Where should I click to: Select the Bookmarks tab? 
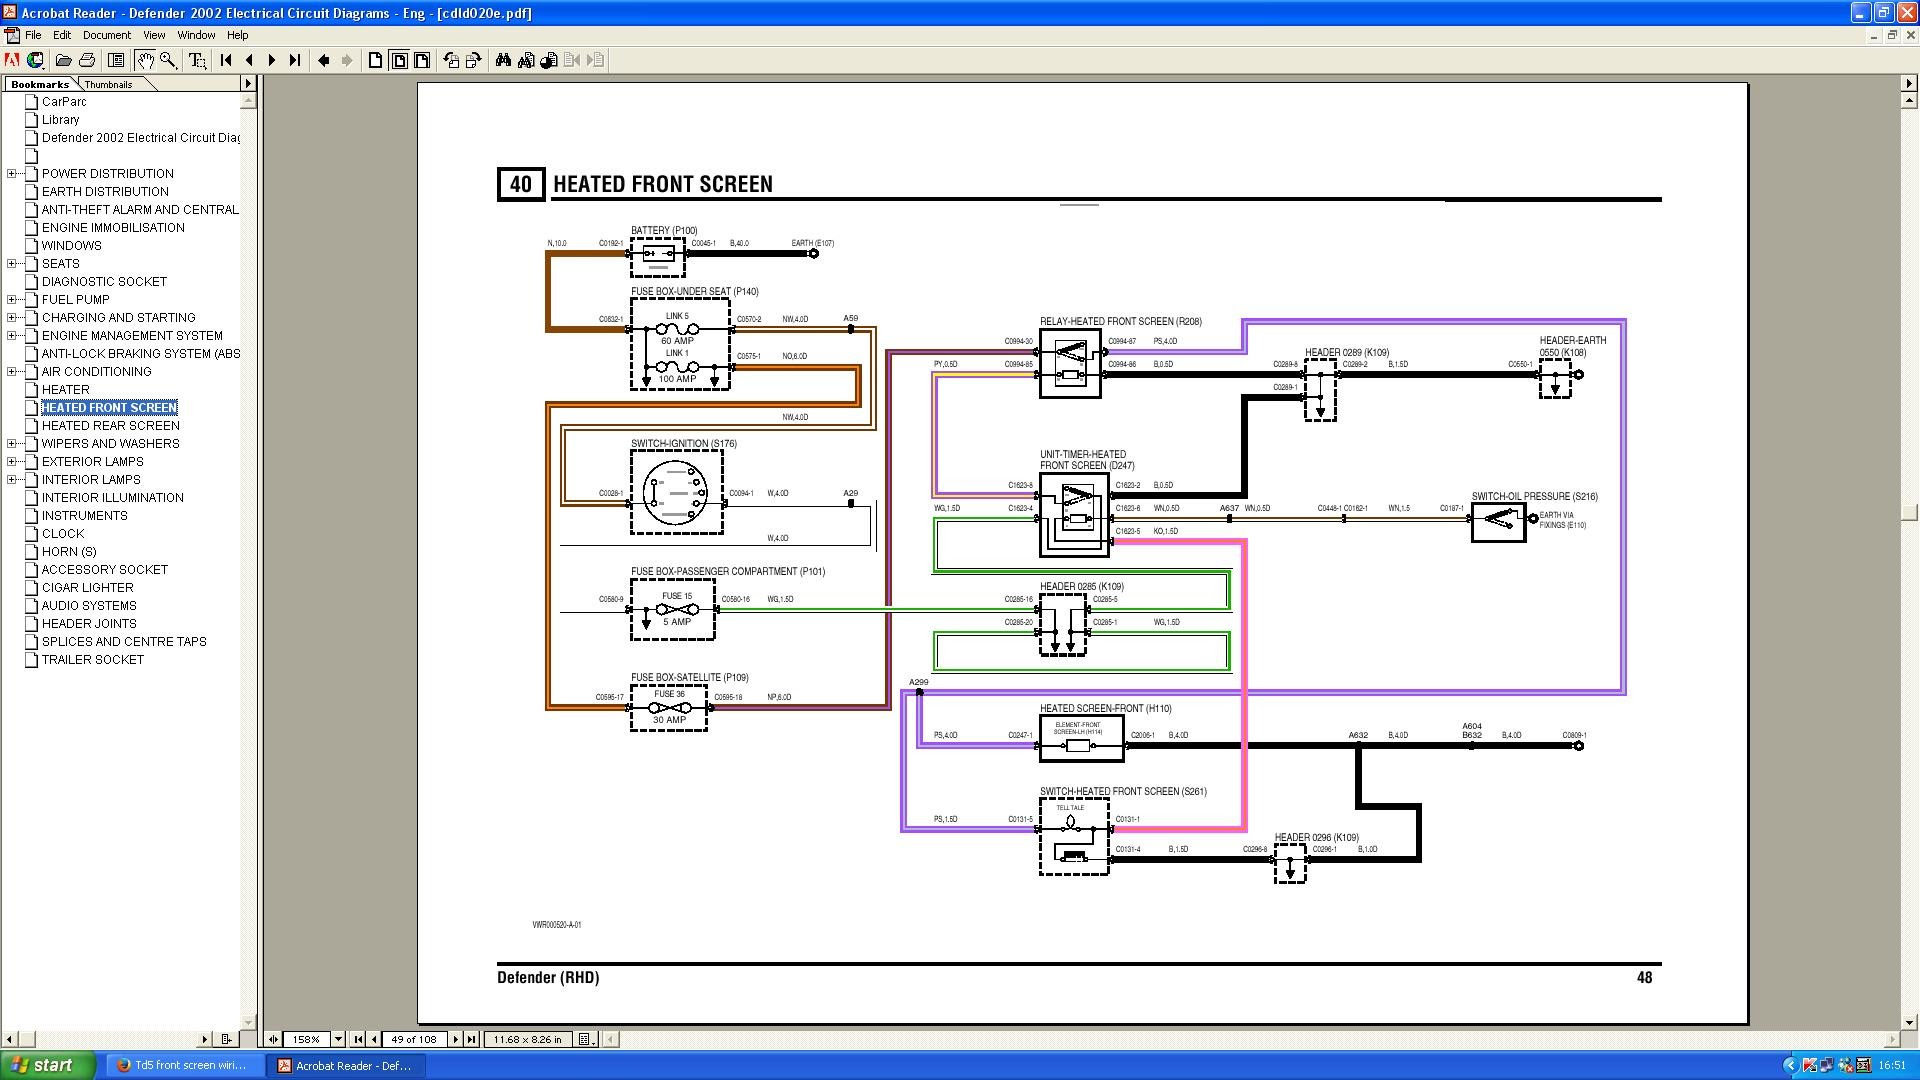click(38, 83)
